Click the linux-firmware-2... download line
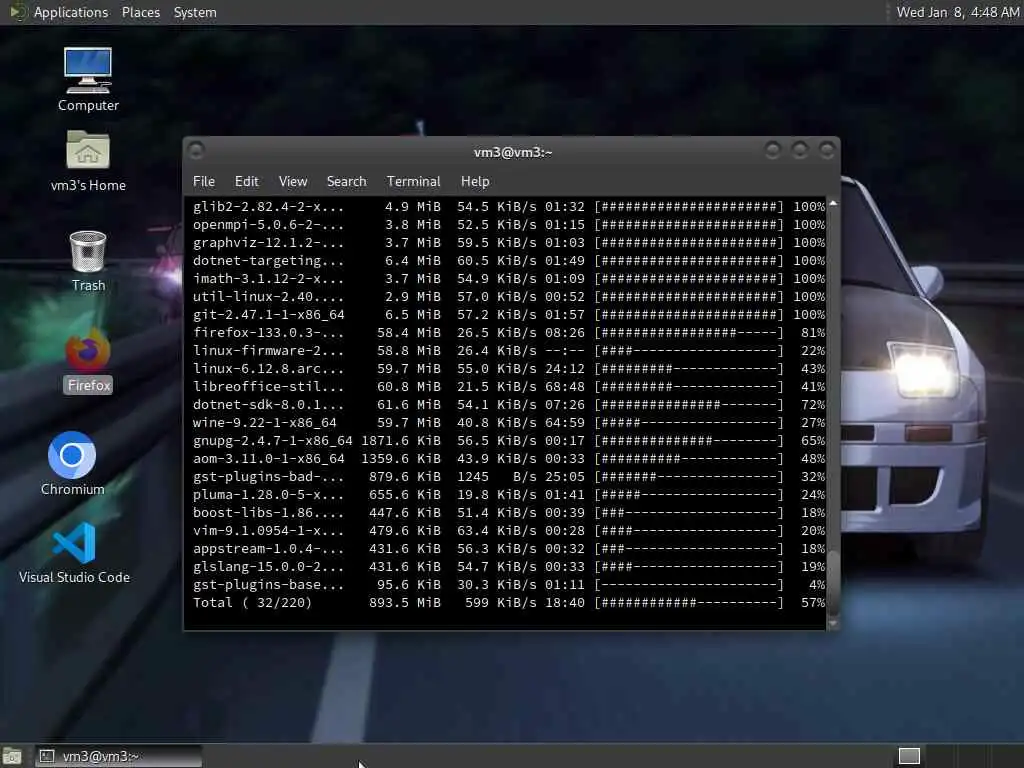The image size is (1024, 768). tap(509, 351)
